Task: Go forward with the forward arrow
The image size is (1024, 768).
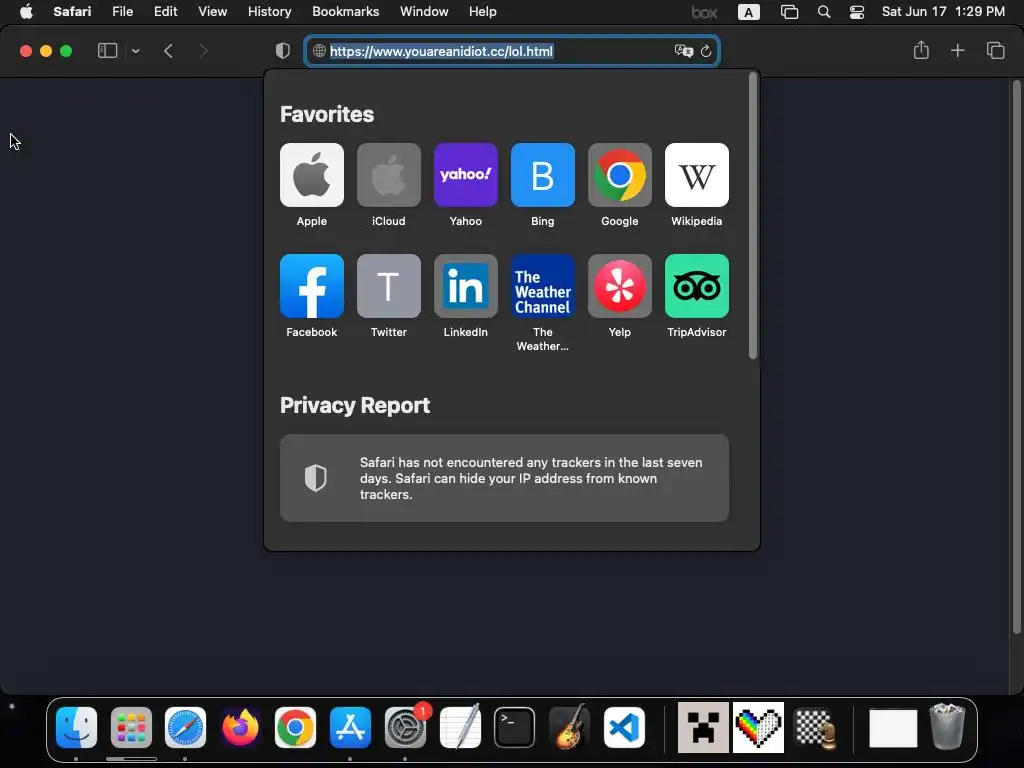Action: pos(203,51)
